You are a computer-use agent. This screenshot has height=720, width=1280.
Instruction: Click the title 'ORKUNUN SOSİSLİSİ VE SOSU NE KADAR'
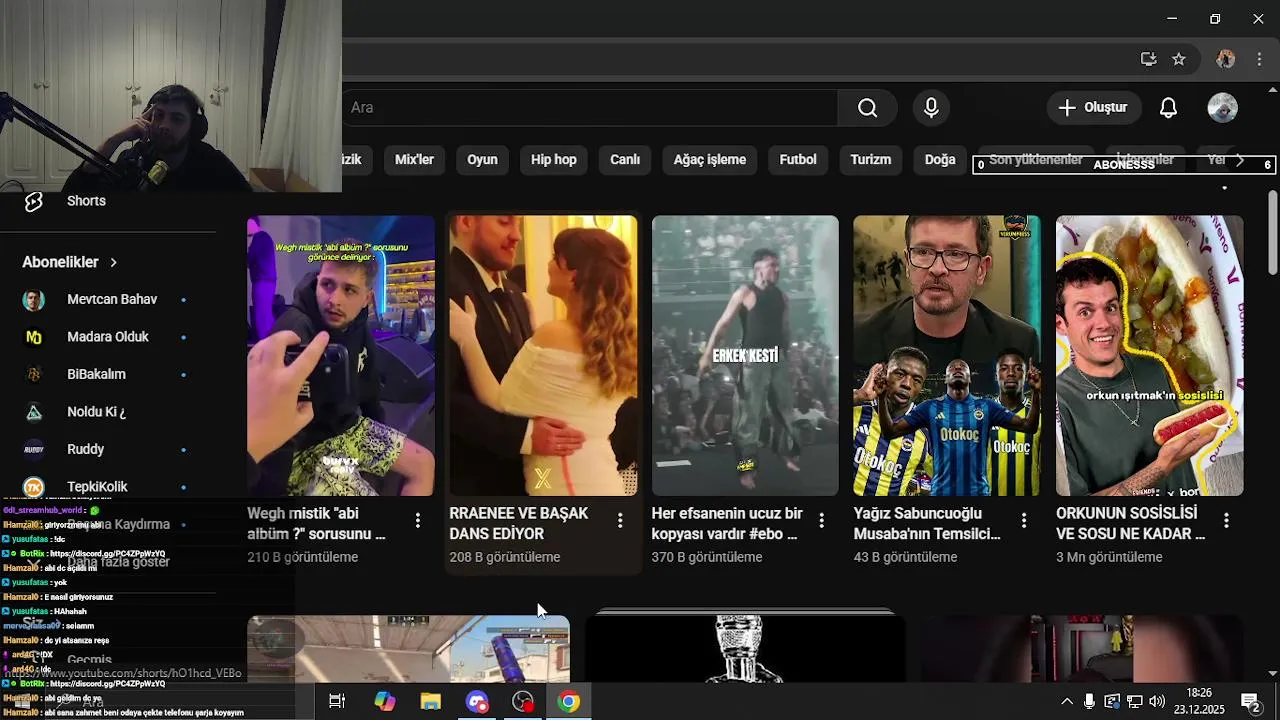click(x=1130, y=524)
